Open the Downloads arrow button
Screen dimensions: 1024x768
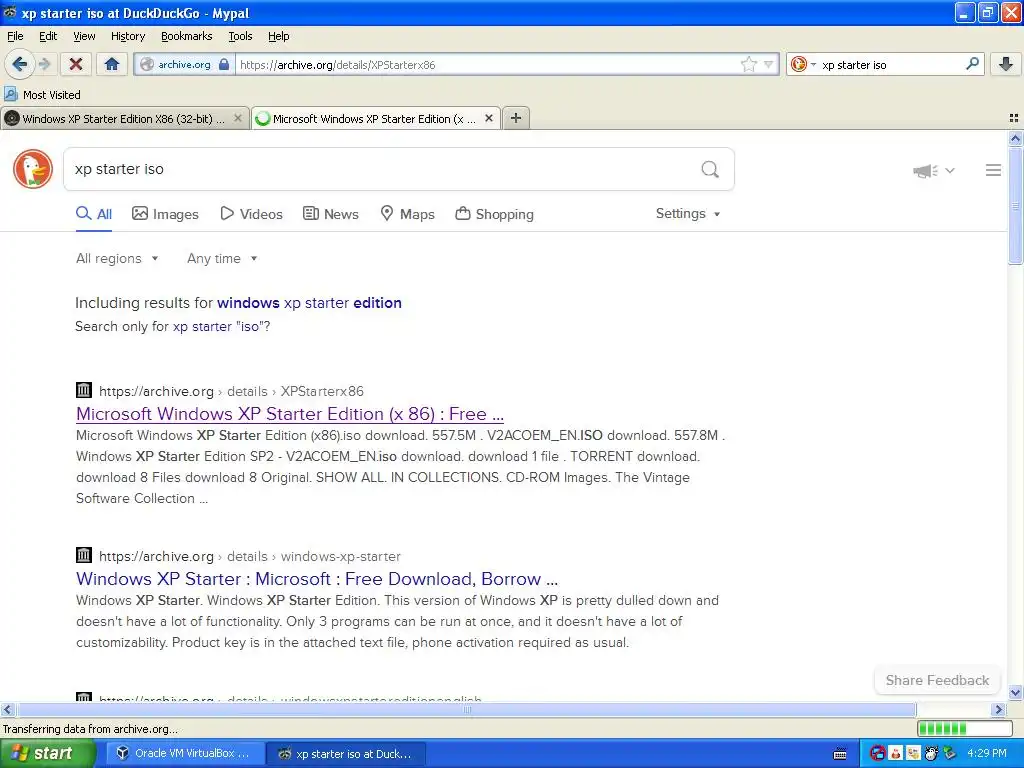pos(1006,64)
